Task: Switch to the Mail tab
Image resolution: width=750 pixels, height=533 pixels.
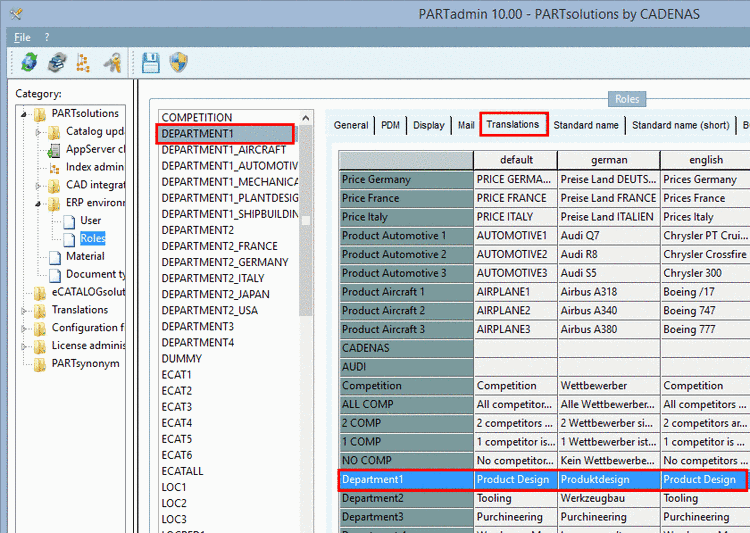Action: 466,125
